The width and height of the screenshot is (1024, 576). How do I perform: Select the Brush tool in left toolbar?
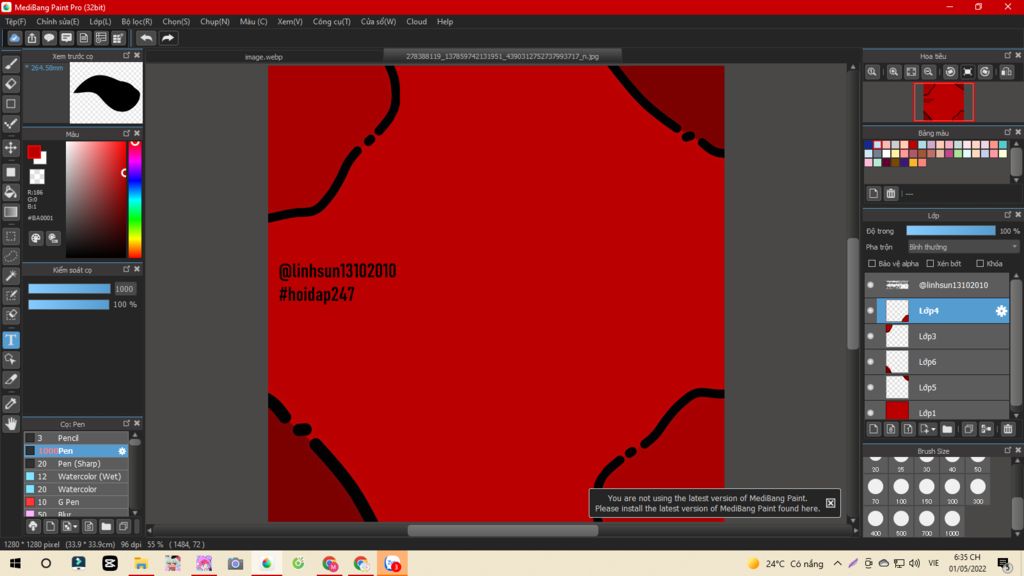11,64
